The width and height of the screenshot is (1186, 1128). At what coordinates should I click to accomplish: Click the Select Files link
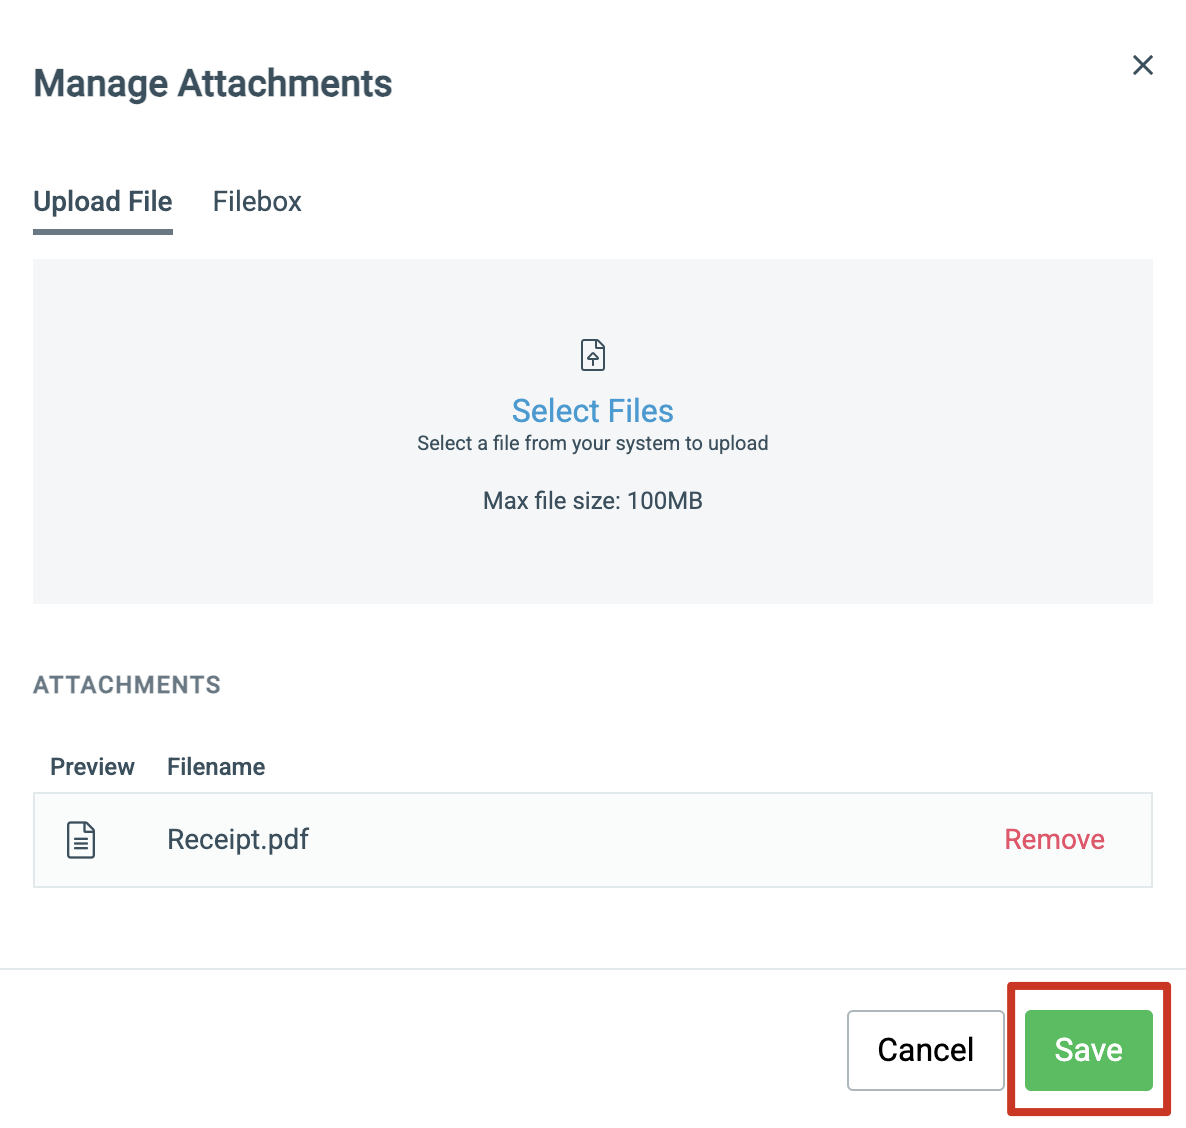pyautogui.click(x=592, y=411)
